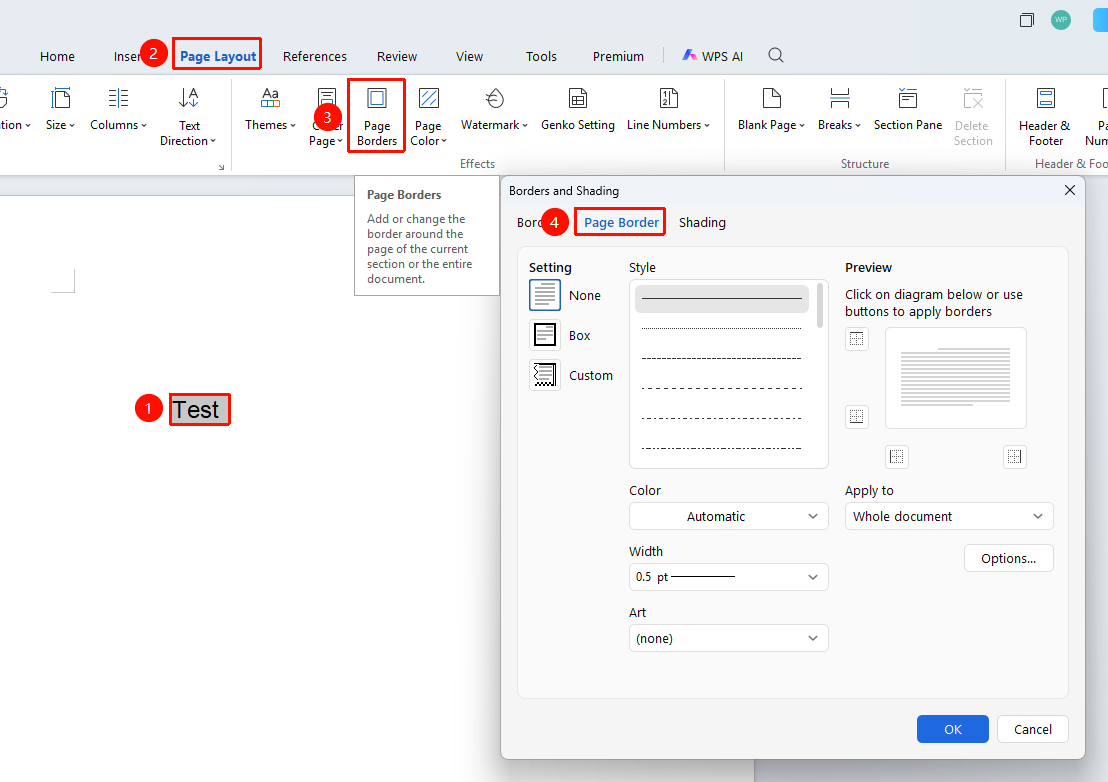Toggle left border in preview

[897, 456]
